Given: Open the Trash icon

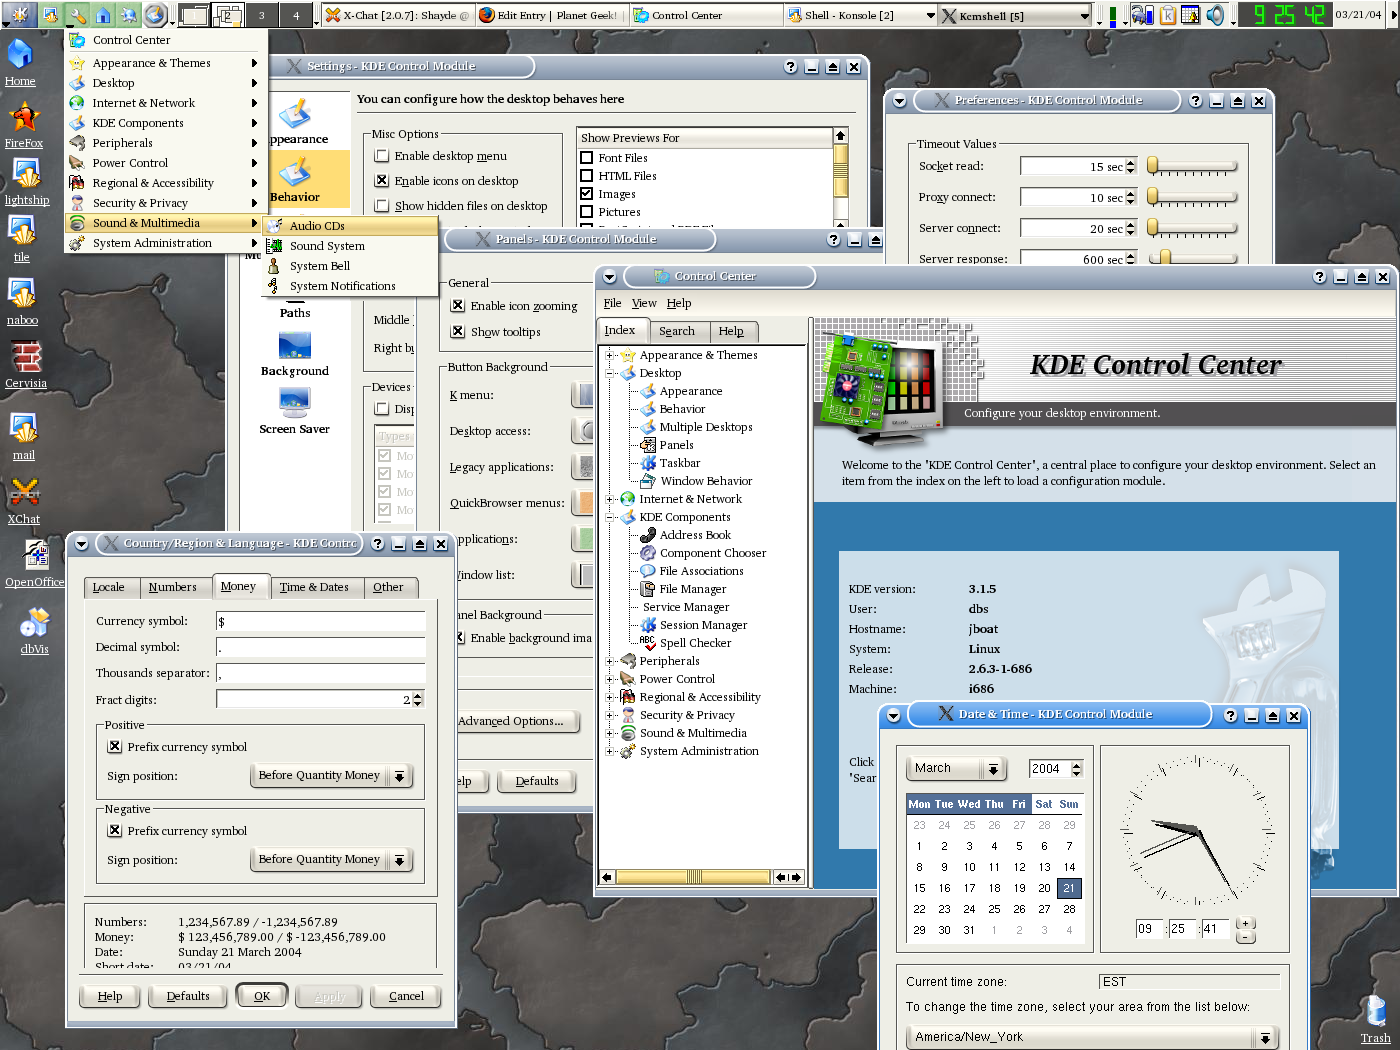Looking at the screenshot, I should [x=1376, y=1018].
